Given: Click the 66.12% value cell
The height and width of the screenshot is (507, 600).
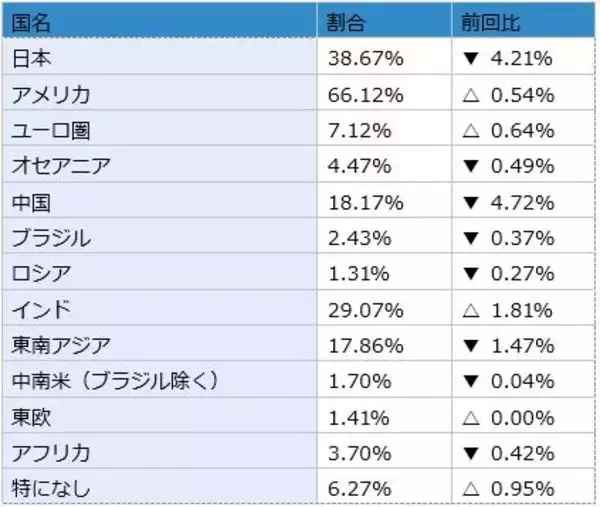Looking at the screenshot, I should (366, 95).
